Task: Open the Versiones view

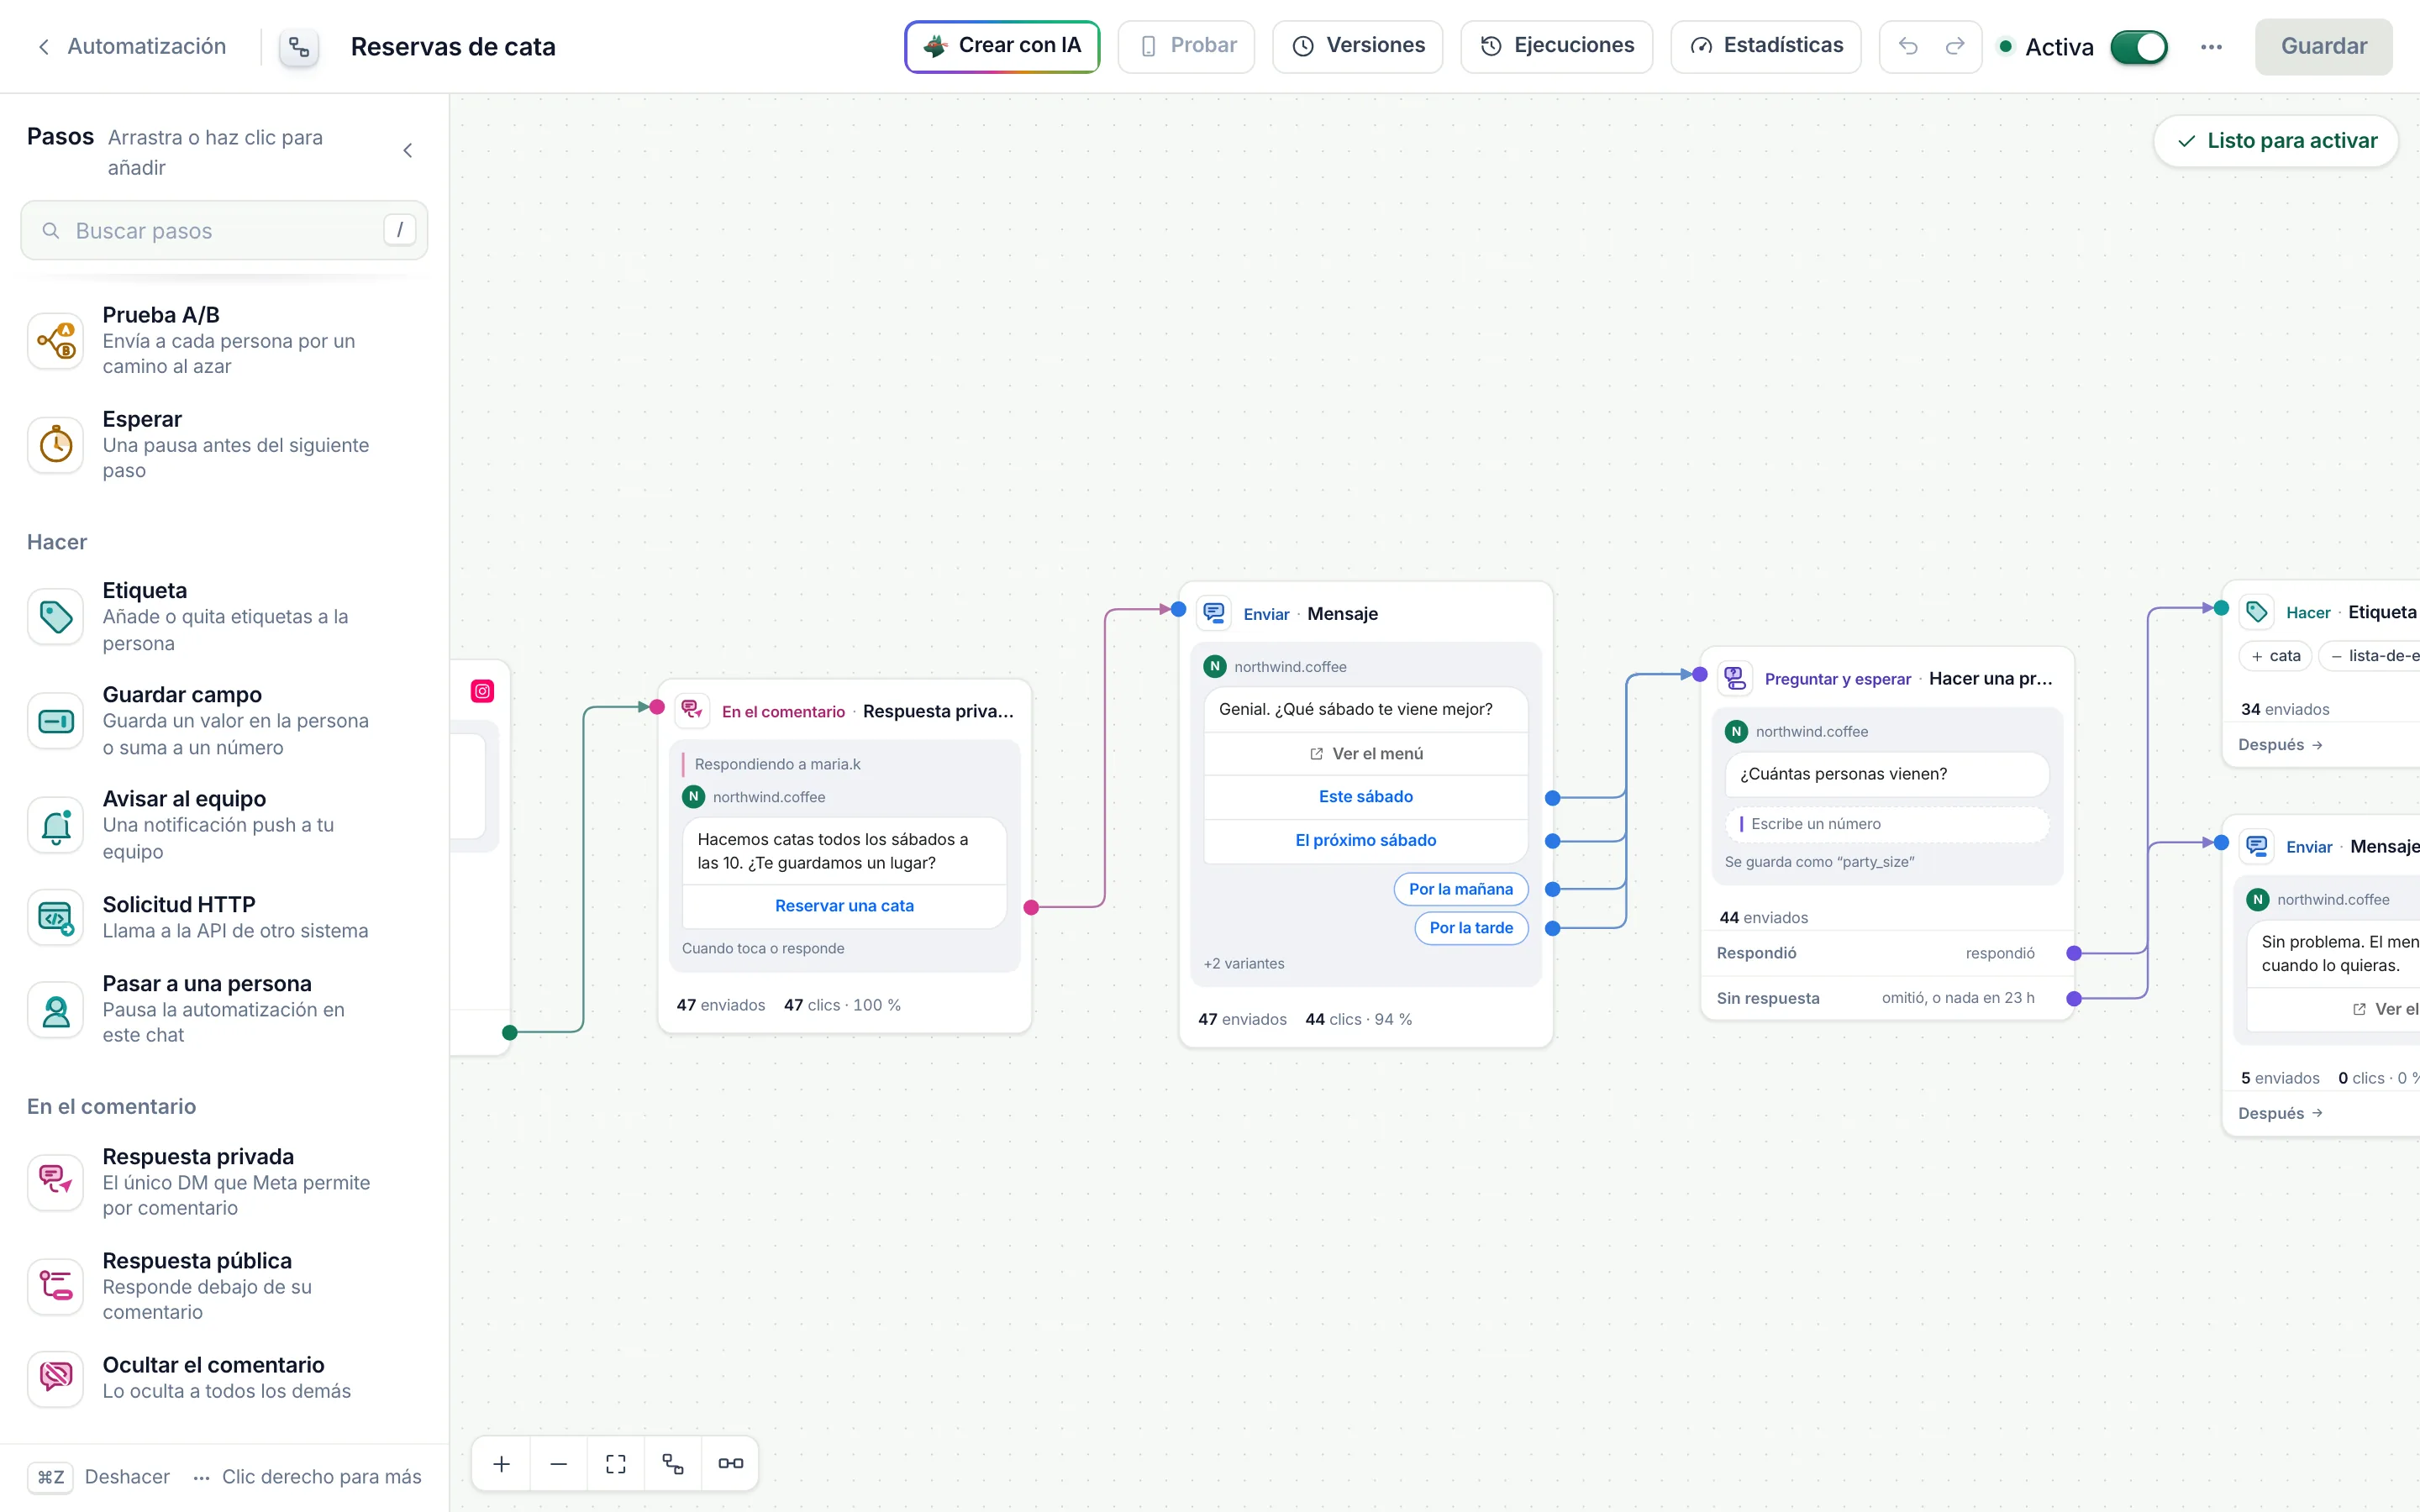Action: (1358, 46)
